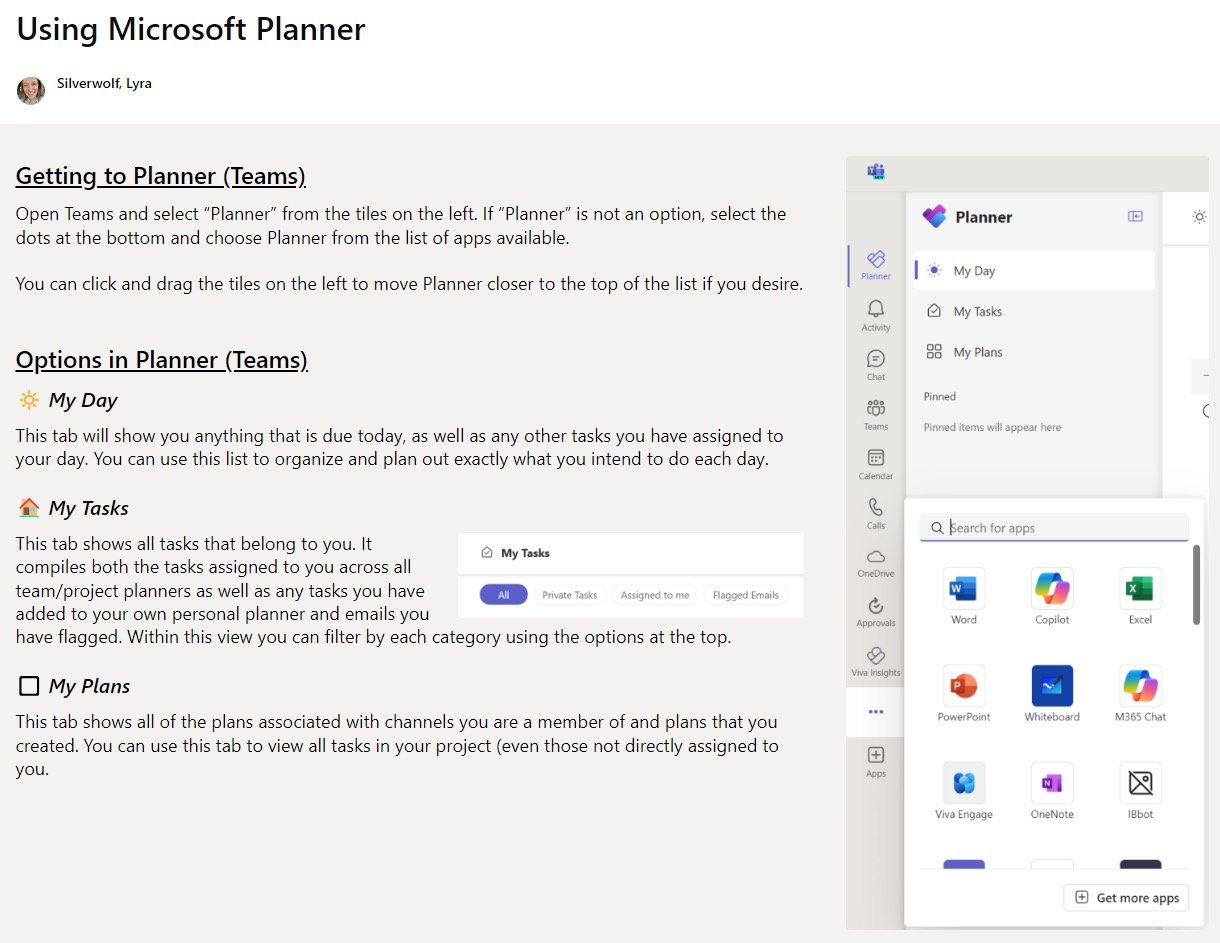This screenshot has height=943, width=1220.
Task: Click the square icon beside My Plans heading
Action: 30,686
